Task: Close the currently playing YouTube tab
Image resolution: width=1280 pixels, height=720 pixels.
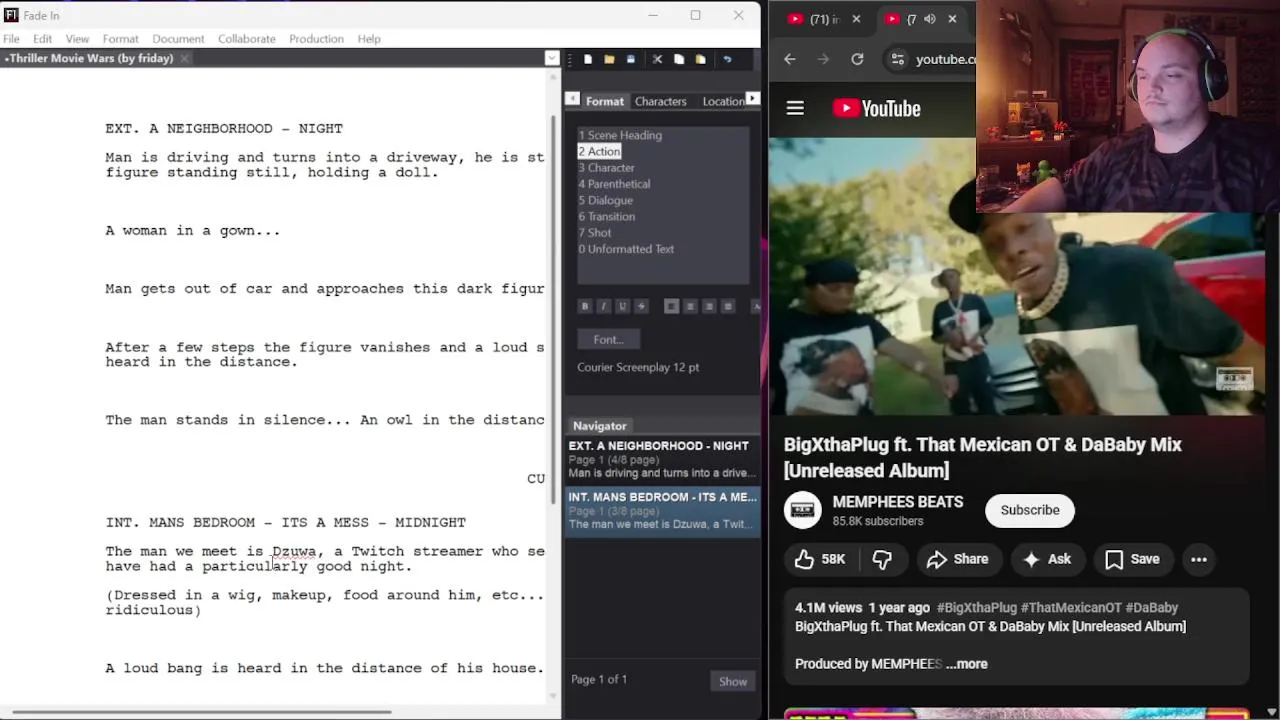Action: (x=952, y=19)
